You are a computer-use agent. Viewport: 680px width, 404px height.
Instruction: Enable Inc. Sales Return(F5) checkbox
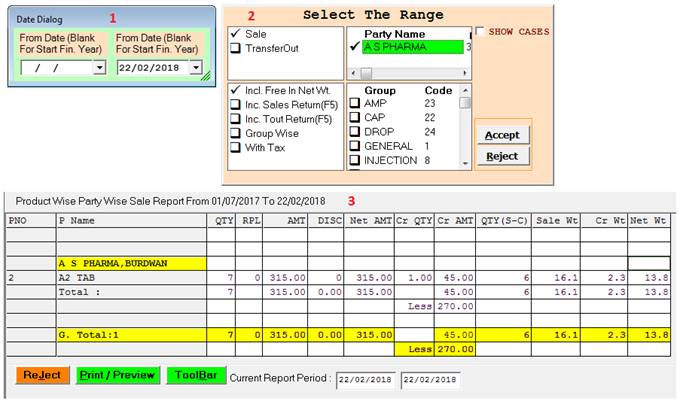coord(236,104)
